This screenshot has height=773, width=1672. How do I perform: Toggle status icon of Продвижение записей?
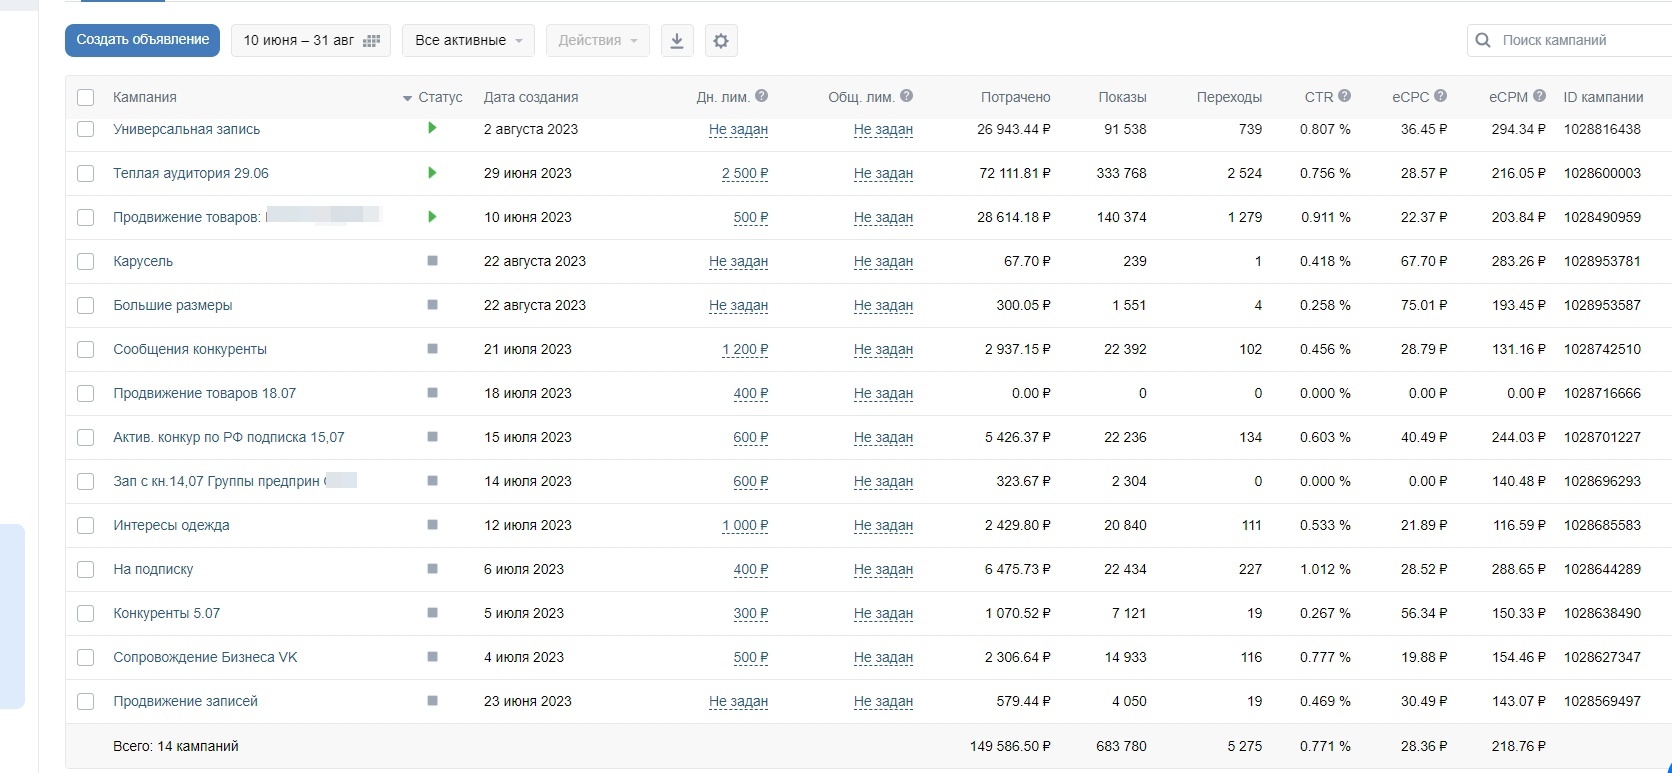pyautogui.click(x=432, y=700)
